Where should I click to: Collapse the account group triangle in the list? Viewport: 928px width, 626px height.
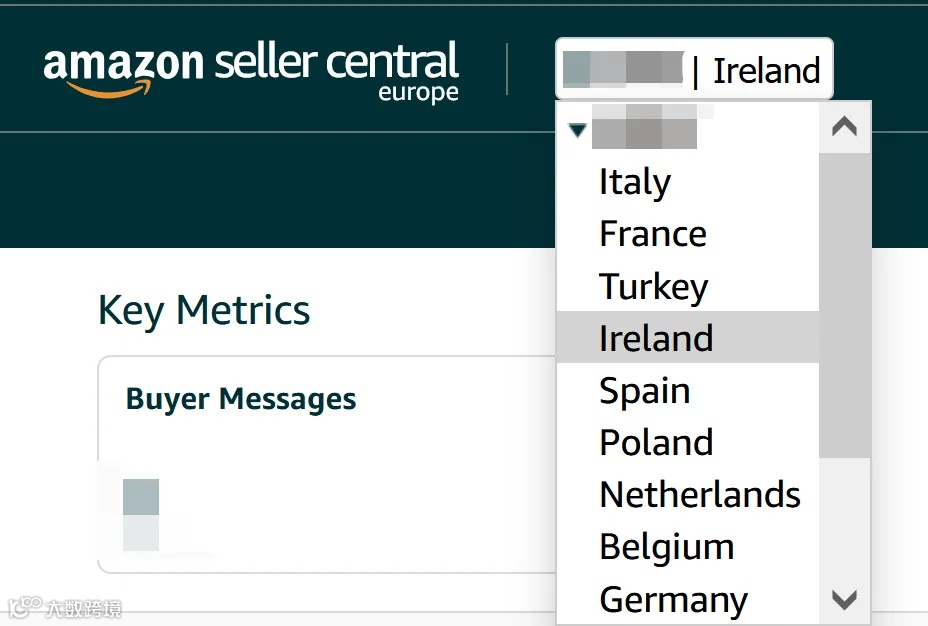[x=577, y=131]
